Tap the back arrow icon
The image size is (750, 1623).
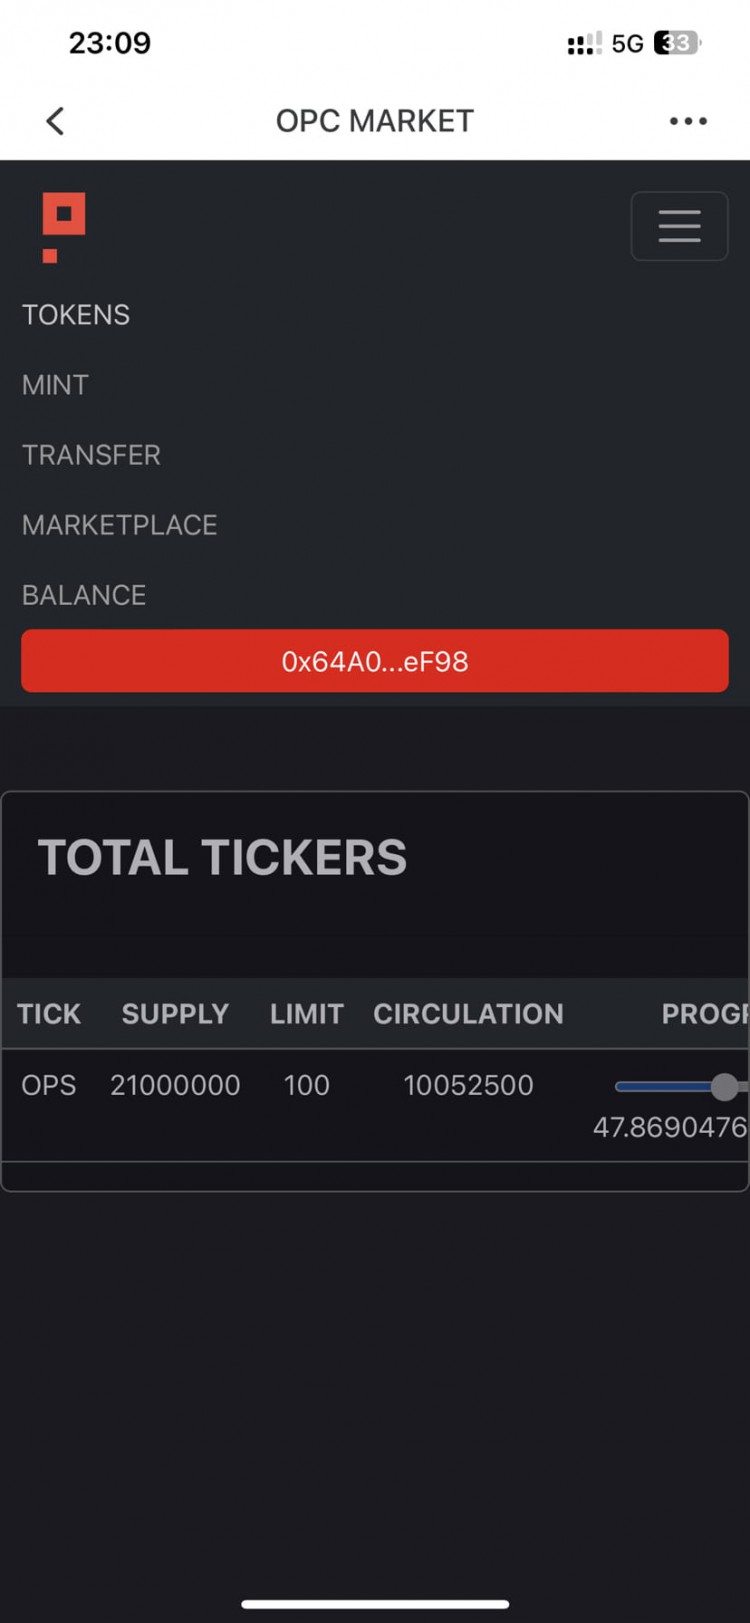click(x=55, y=121)
